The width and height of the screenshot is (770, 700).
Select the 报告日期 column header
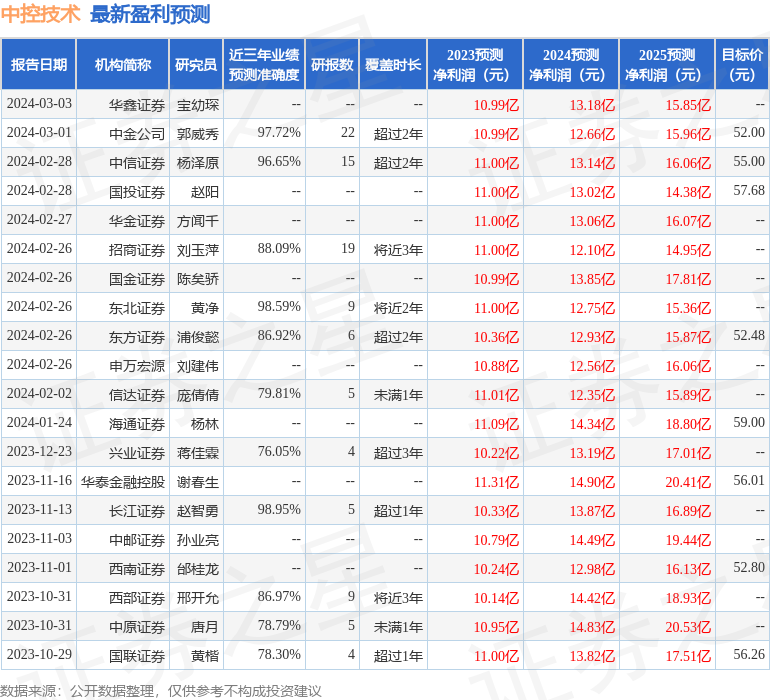coord(39,64)
